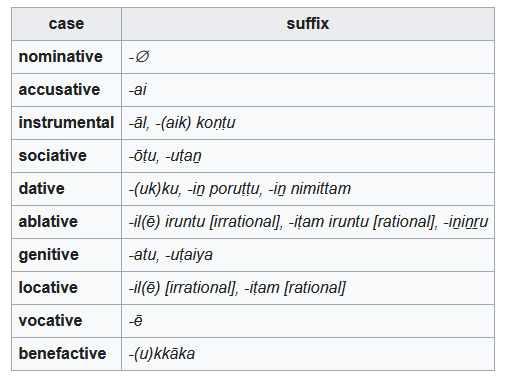Click the dative suffix containing nimittam
This screenshot has width=510, height=388.
(310, 189)
